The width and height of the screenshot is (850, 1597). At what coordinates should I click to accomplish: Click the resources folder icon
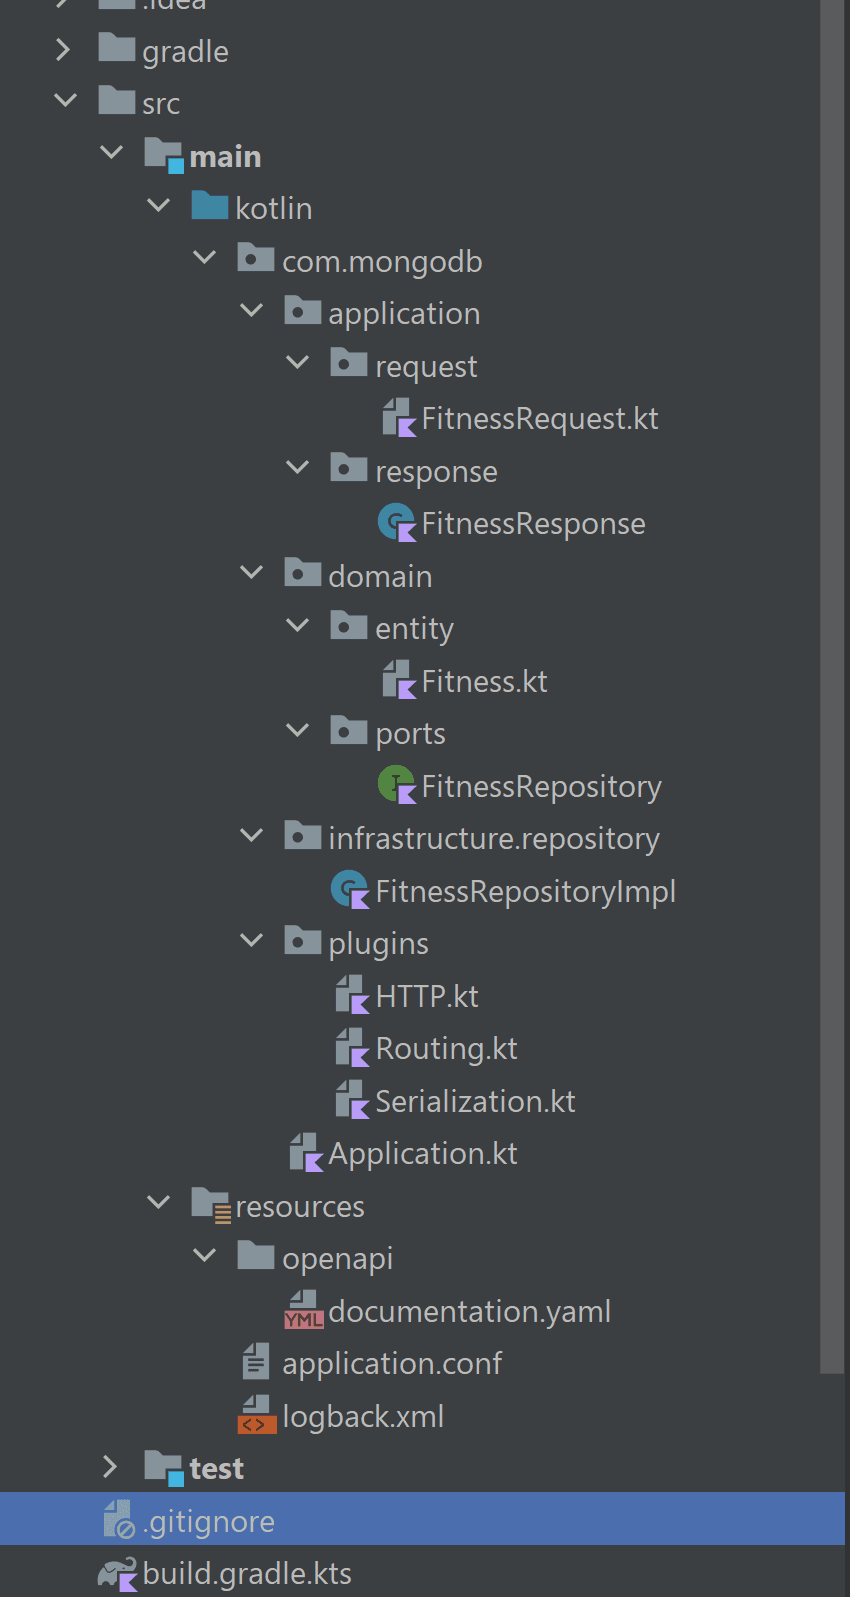click(x=210, y=1205)
